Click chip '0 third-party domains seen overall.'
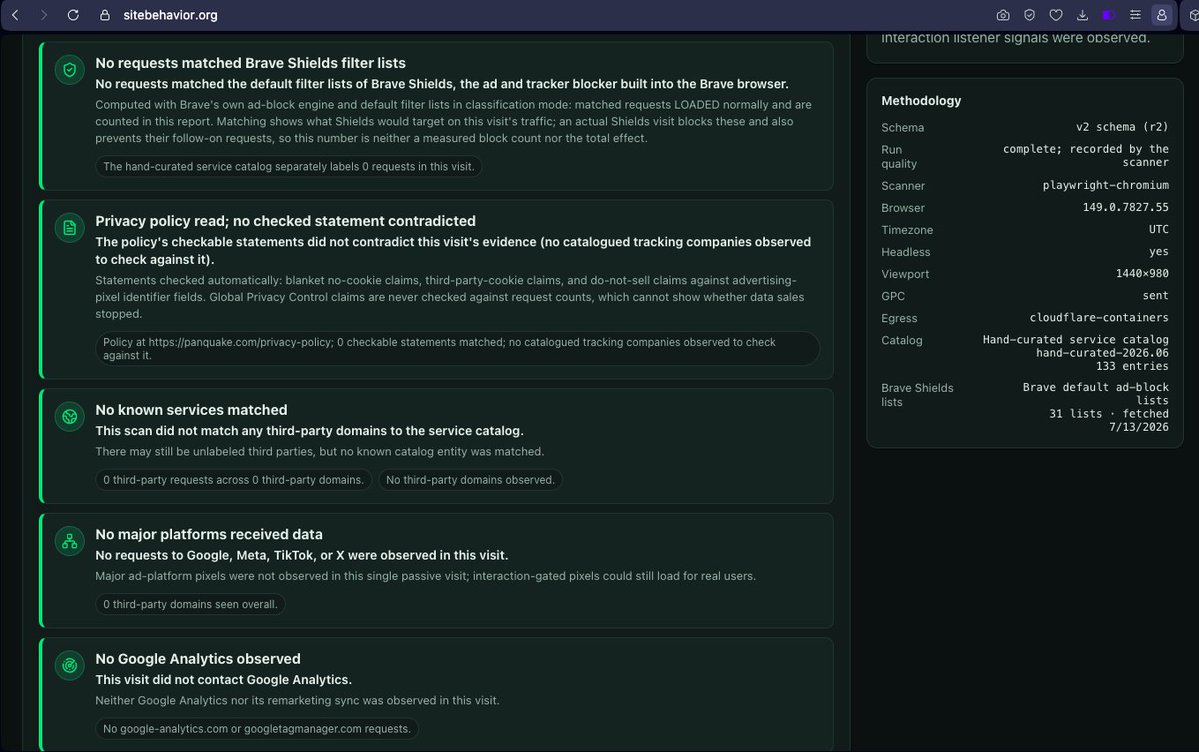The height and width of the screenshot is (752, 1199). (190, 604)
